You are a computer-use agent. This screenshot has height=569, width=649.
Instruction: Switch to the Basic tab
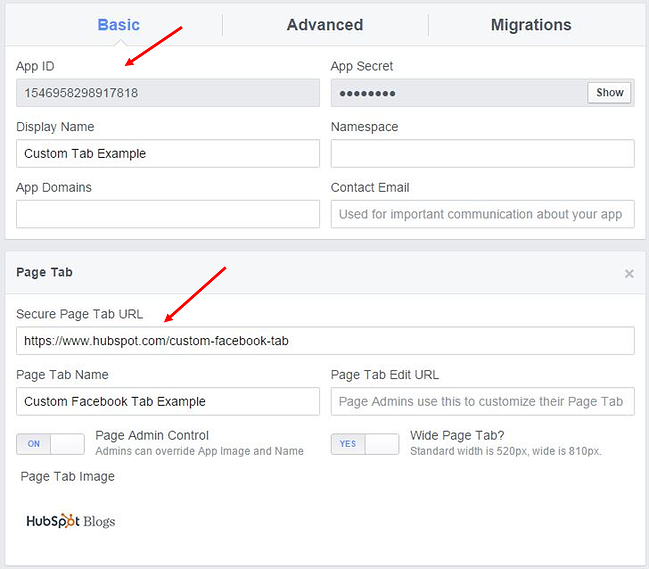(118, 25)
